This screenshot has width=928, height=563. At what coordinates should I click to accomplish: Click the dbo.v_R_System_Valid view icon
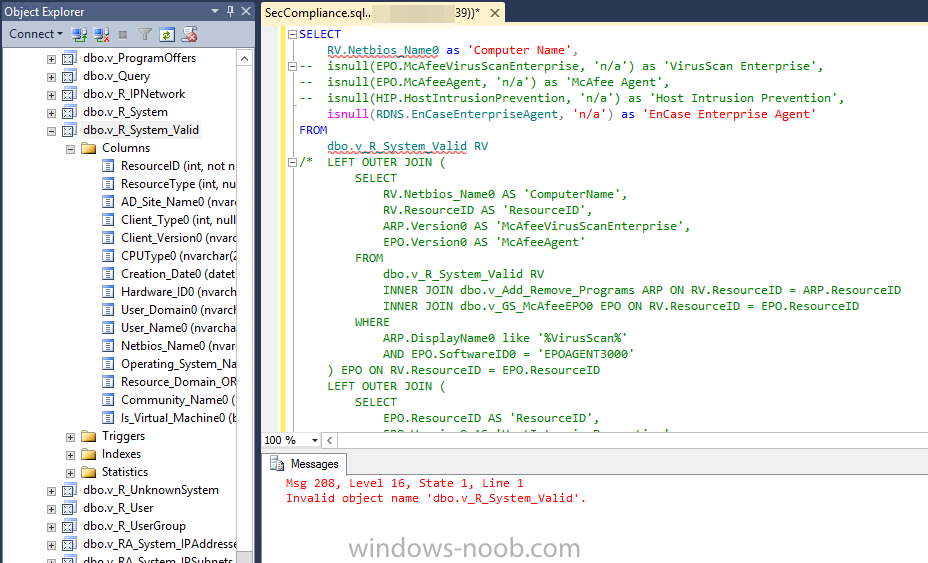click(69, 130)
